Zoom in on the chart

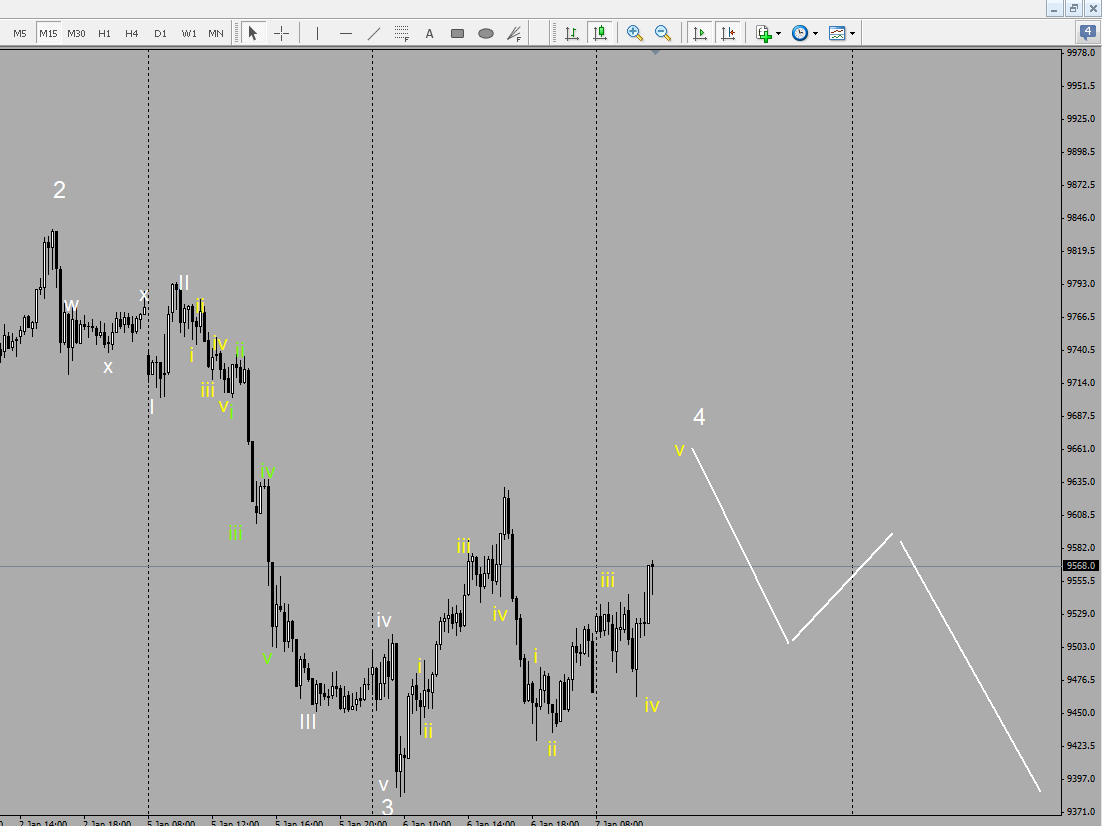coord(634,33)
